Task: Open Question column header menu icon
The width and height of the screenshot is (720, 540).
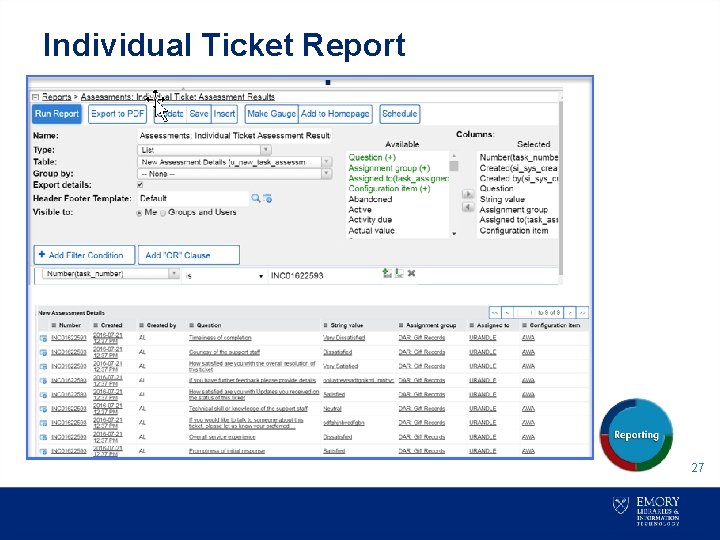Action: coord(191,326)
